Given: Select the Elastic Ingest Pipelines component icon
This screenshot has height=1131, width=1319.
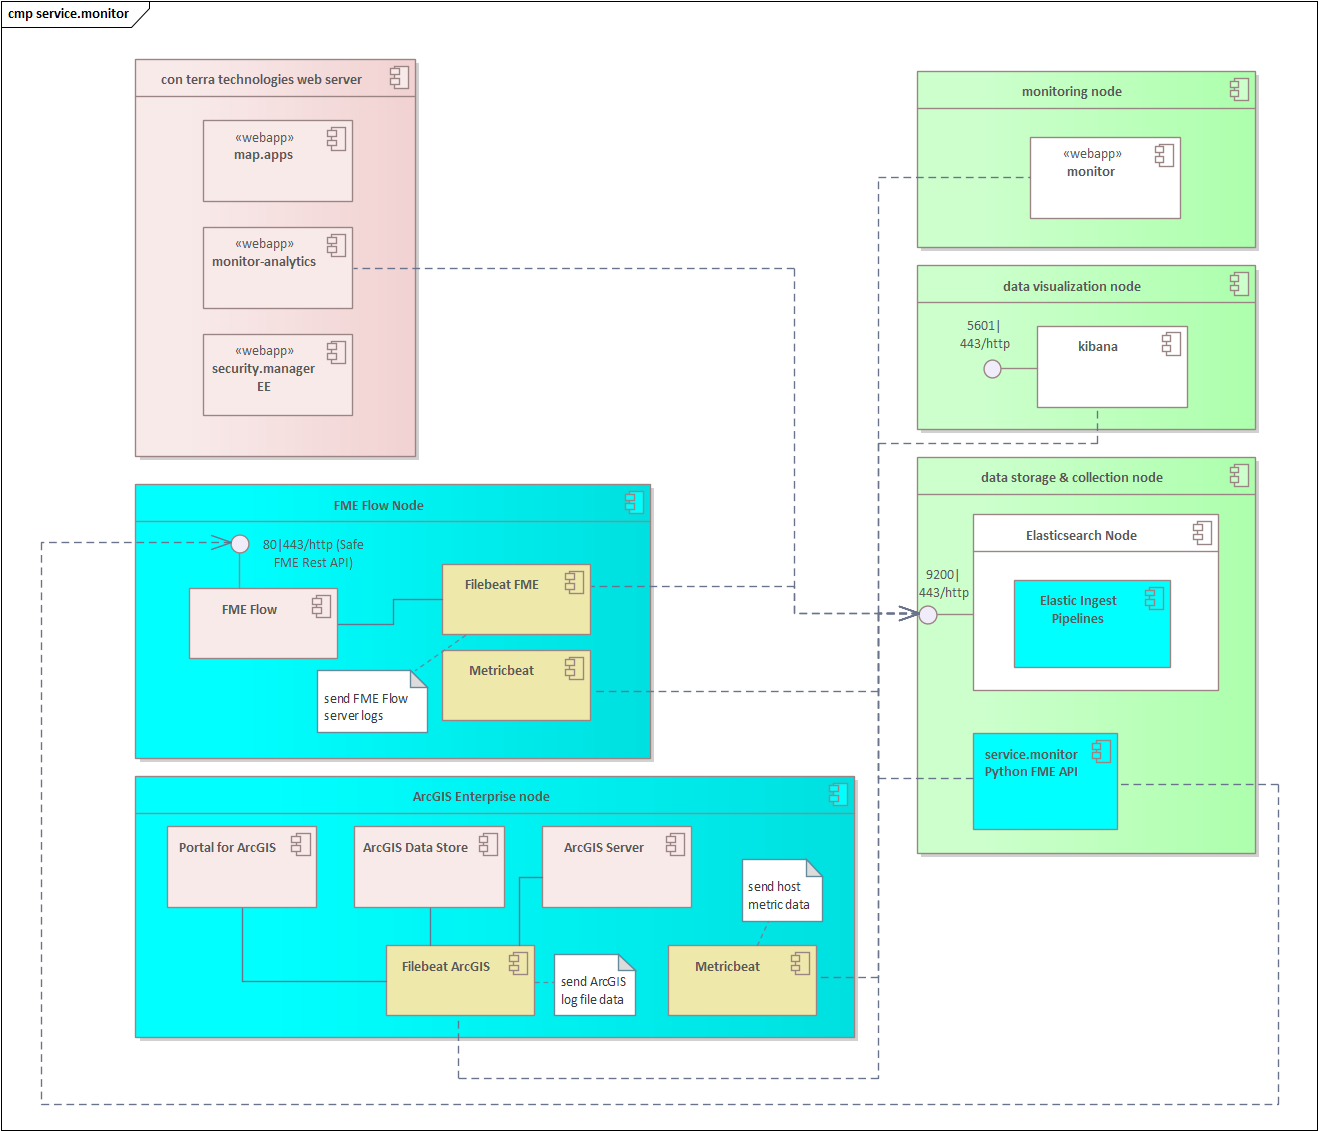Looking at the screenshot, I should pyautogui.click(x=1156, y=597).
